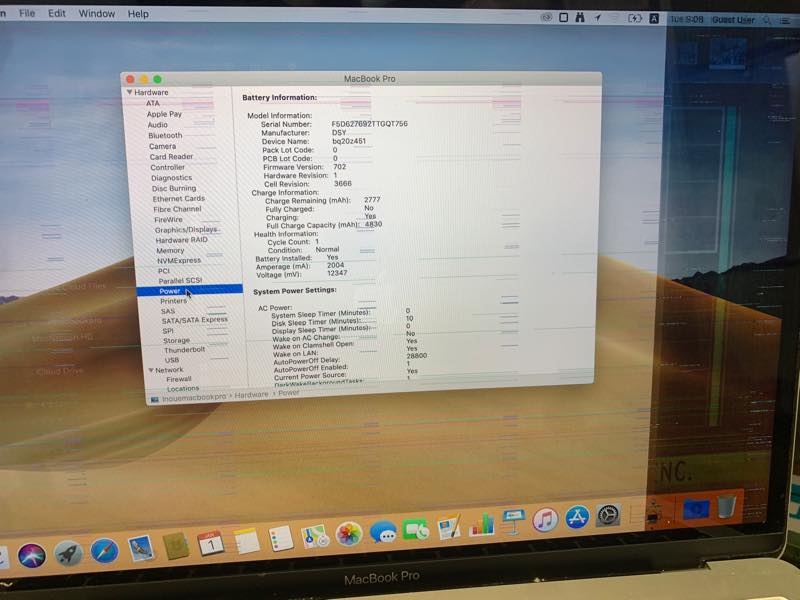Select Parallel SCSI in sidebar
Screen dimensions: 800x600
pyautogui.click(x=180, y=281)
